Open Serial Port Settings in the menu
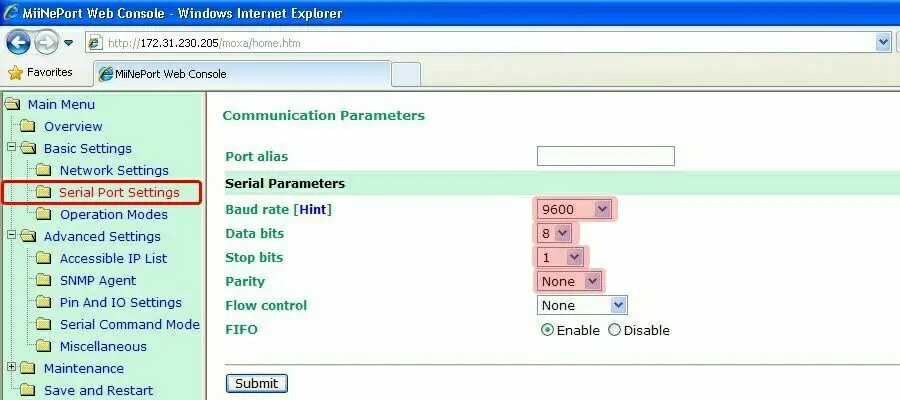The width and height of the screenshot is (900, 400). pyautogui.click(x=119, y=192)
